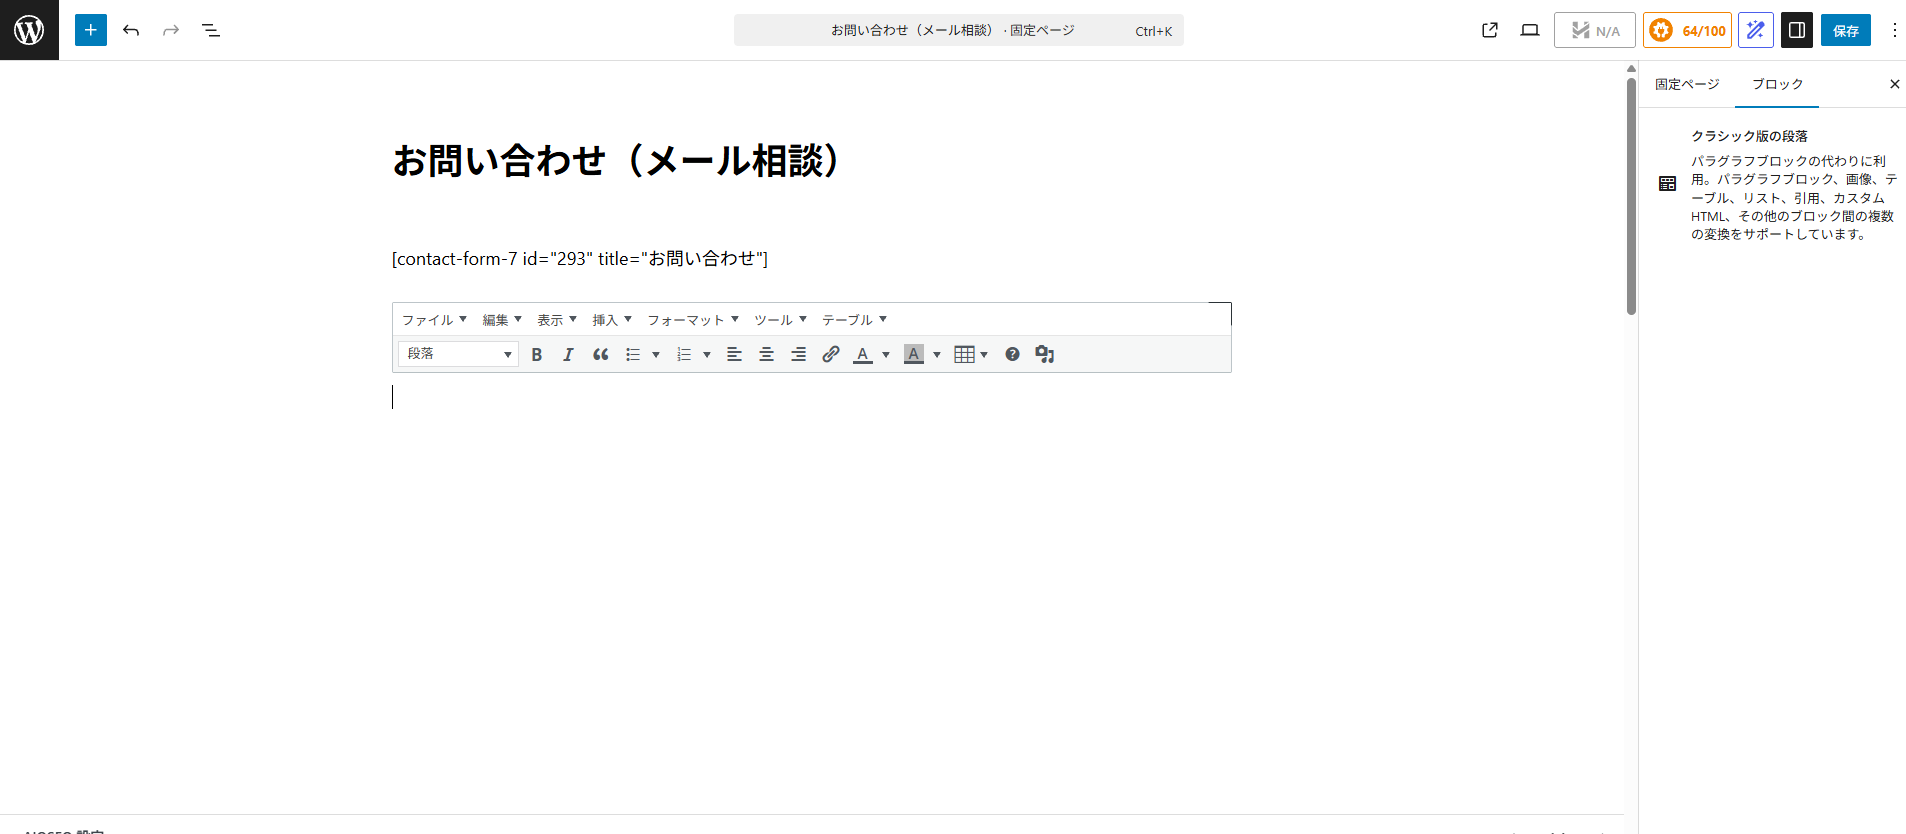Screen dimensions: 1906x834
Task: Switch to the 固定ページ tab
Action: point(1686,84)
